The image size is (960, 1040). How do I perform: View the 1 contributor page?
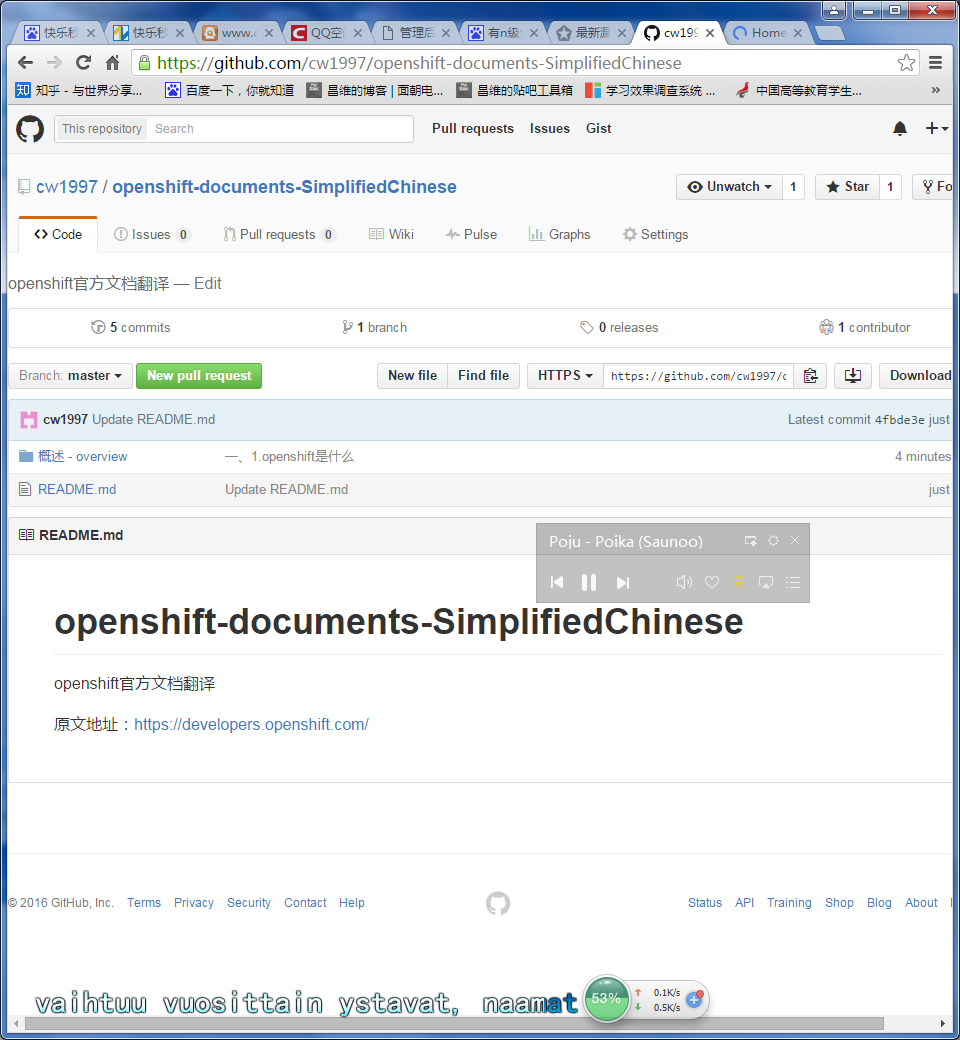[x=865, y=328]
